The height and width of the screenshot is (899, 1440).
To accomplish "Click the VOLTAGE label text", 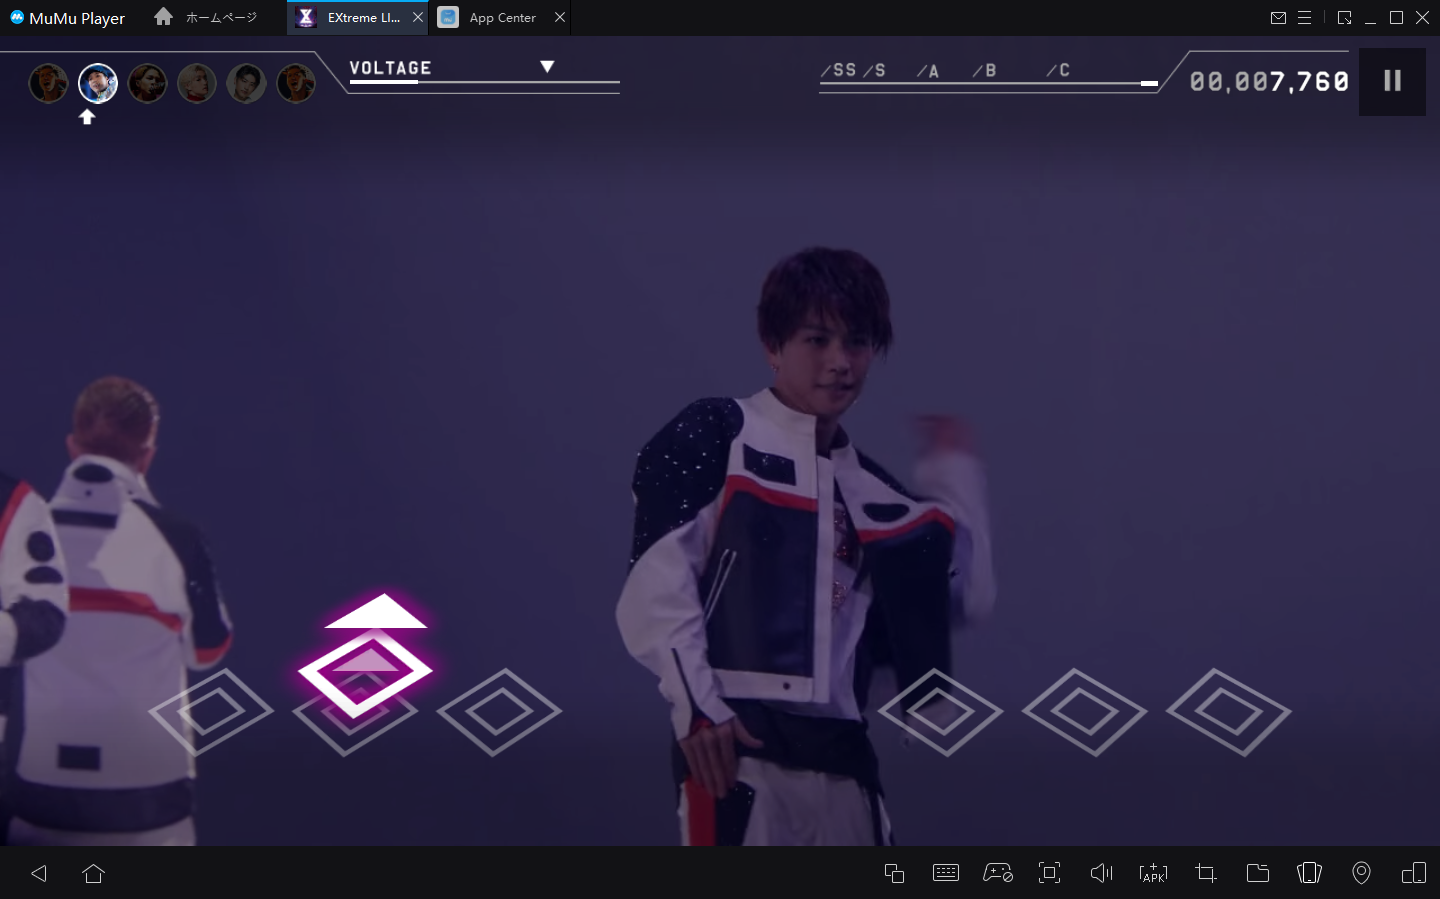I will 390,68.
